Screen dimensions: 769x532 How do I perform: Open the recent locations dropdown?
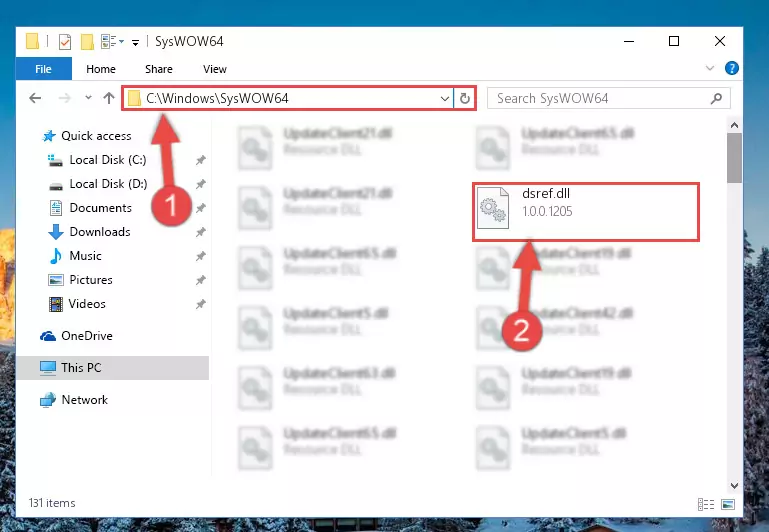[x=88, y=98]
